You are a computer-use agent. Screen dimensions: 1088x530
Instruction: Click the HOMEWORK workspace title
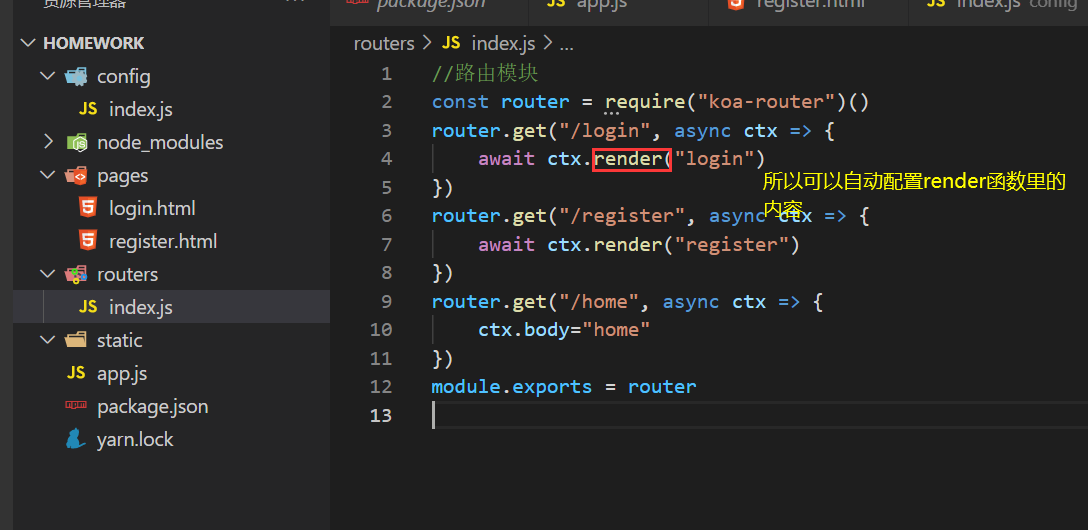(x=94, y=43)
